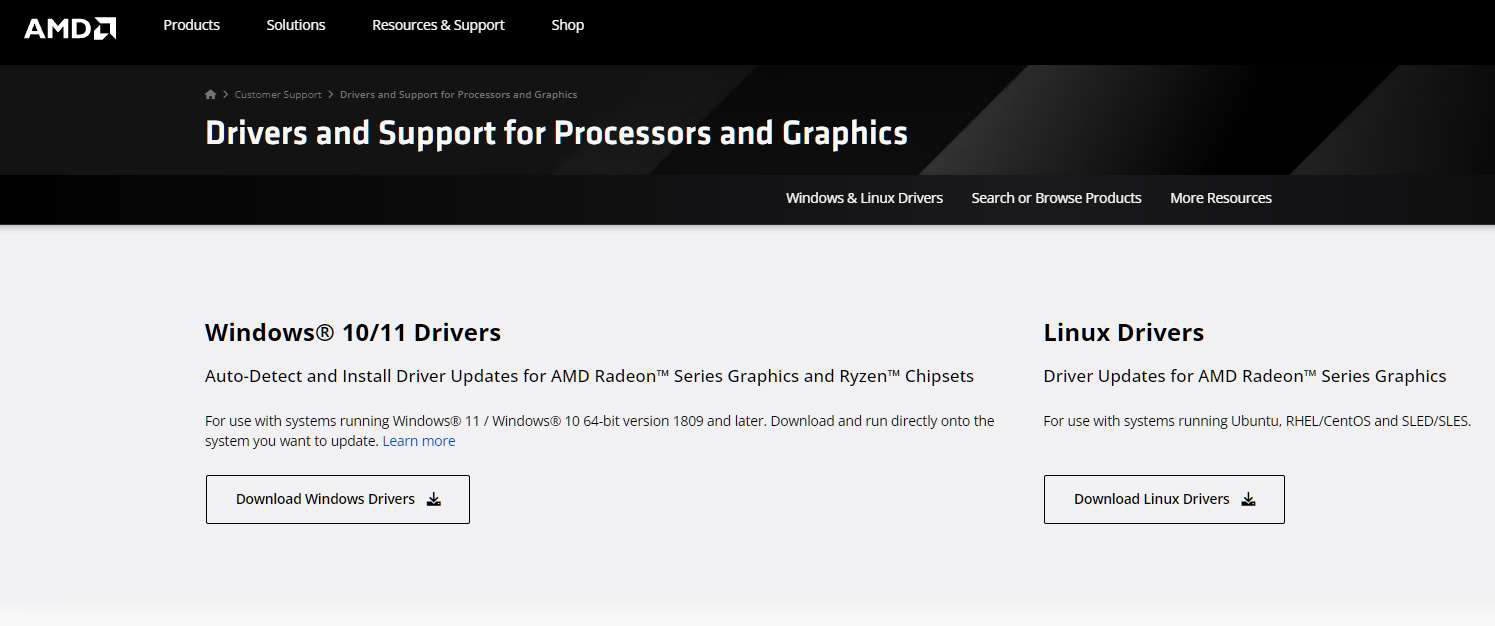Expand the Resources & Support menu
The height and width of the screenshot is (626, 1495).
pyautogui.click(x=438, y=25)
